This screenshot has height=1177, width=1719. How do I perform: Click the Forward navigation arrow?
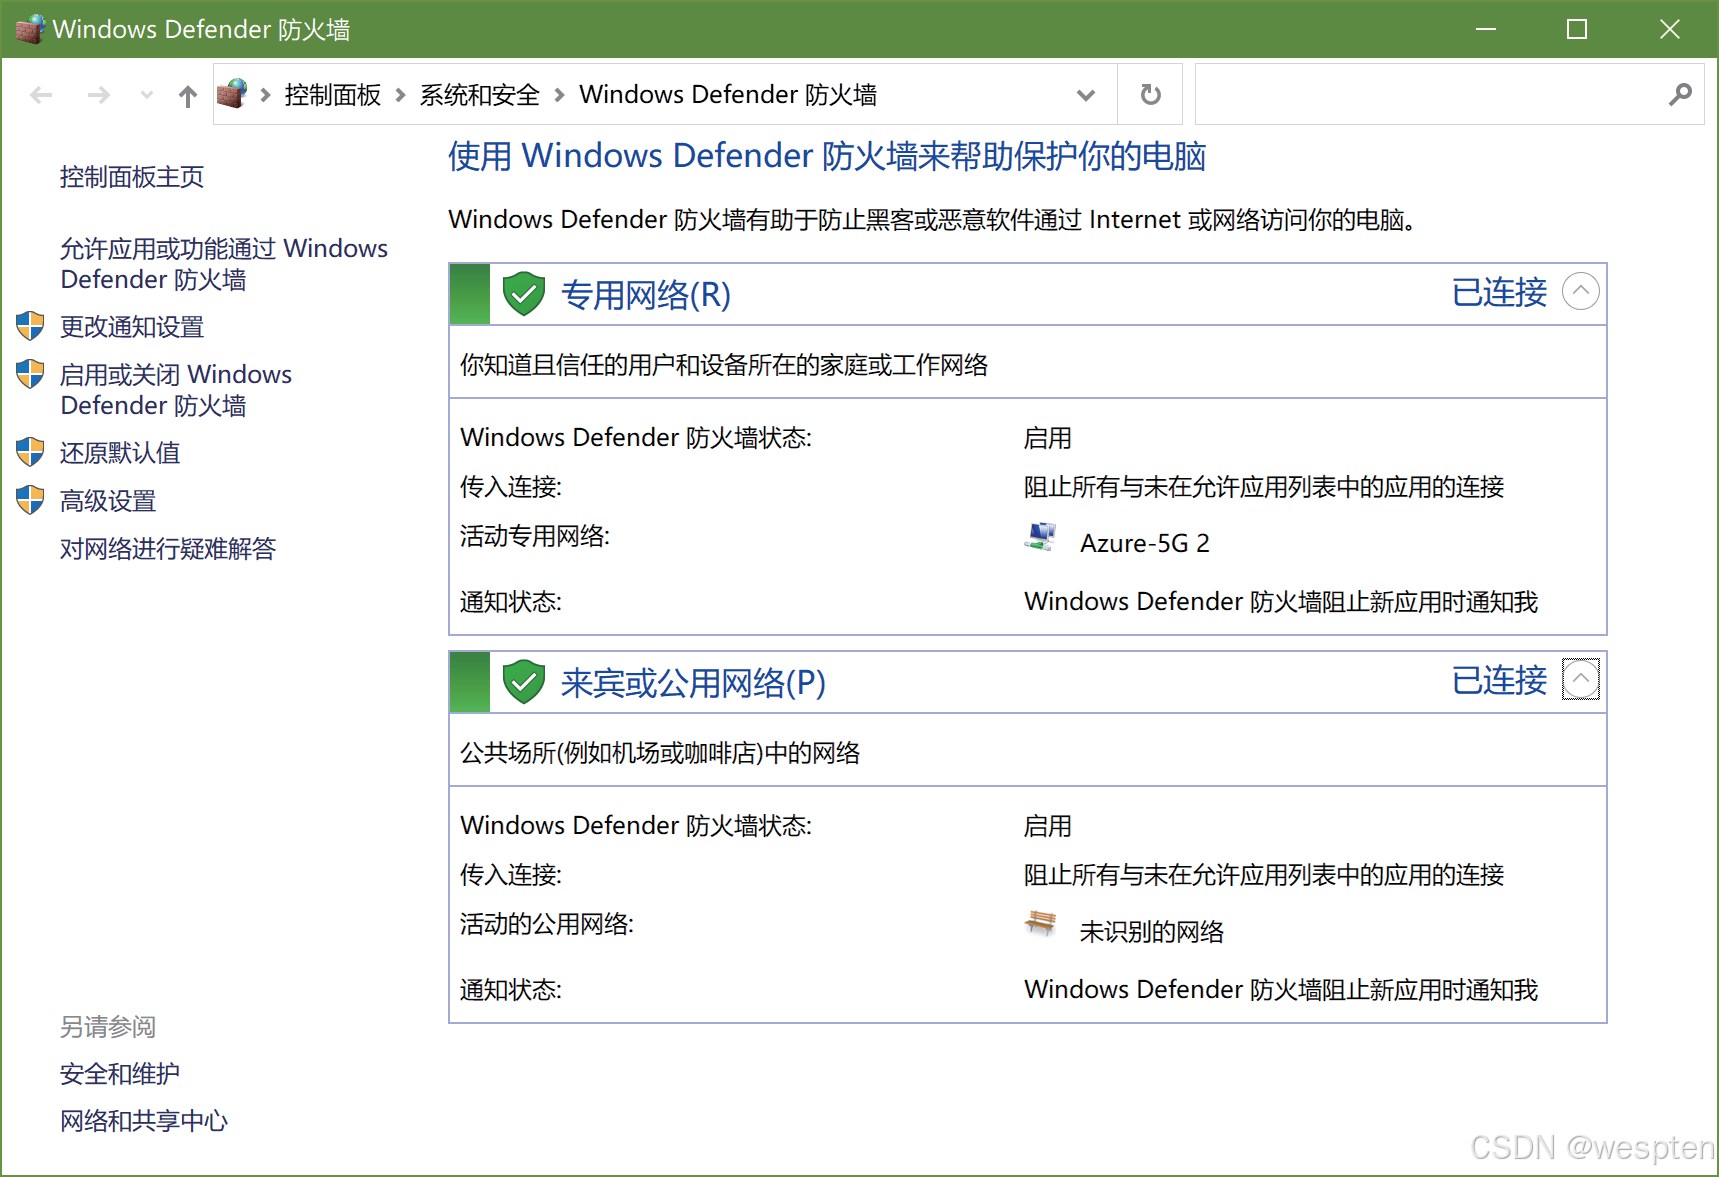tap(98, 95)
